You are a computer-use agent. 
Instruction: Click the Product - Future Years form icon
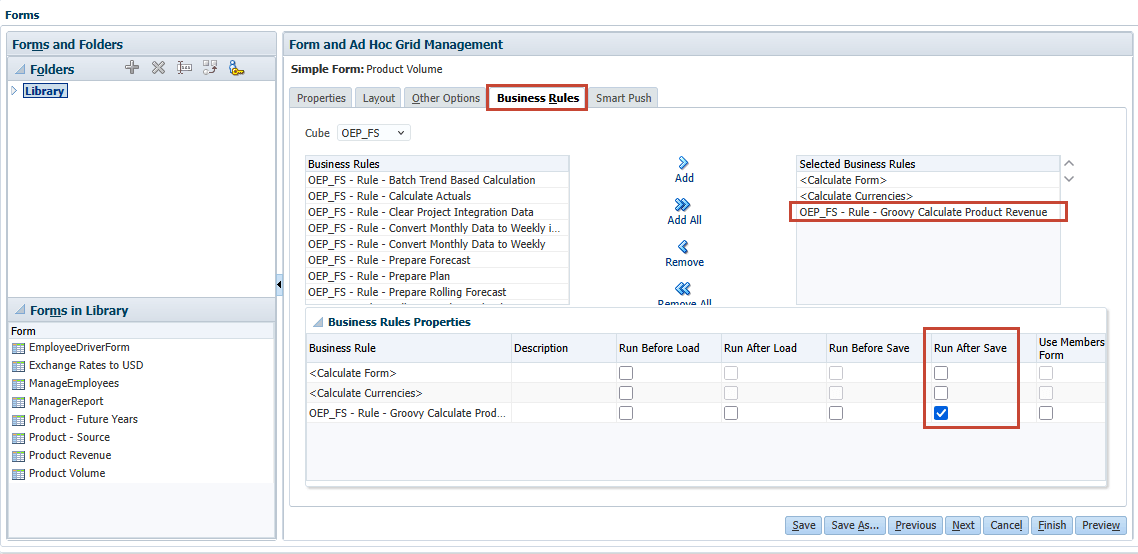tap(19, 420)
